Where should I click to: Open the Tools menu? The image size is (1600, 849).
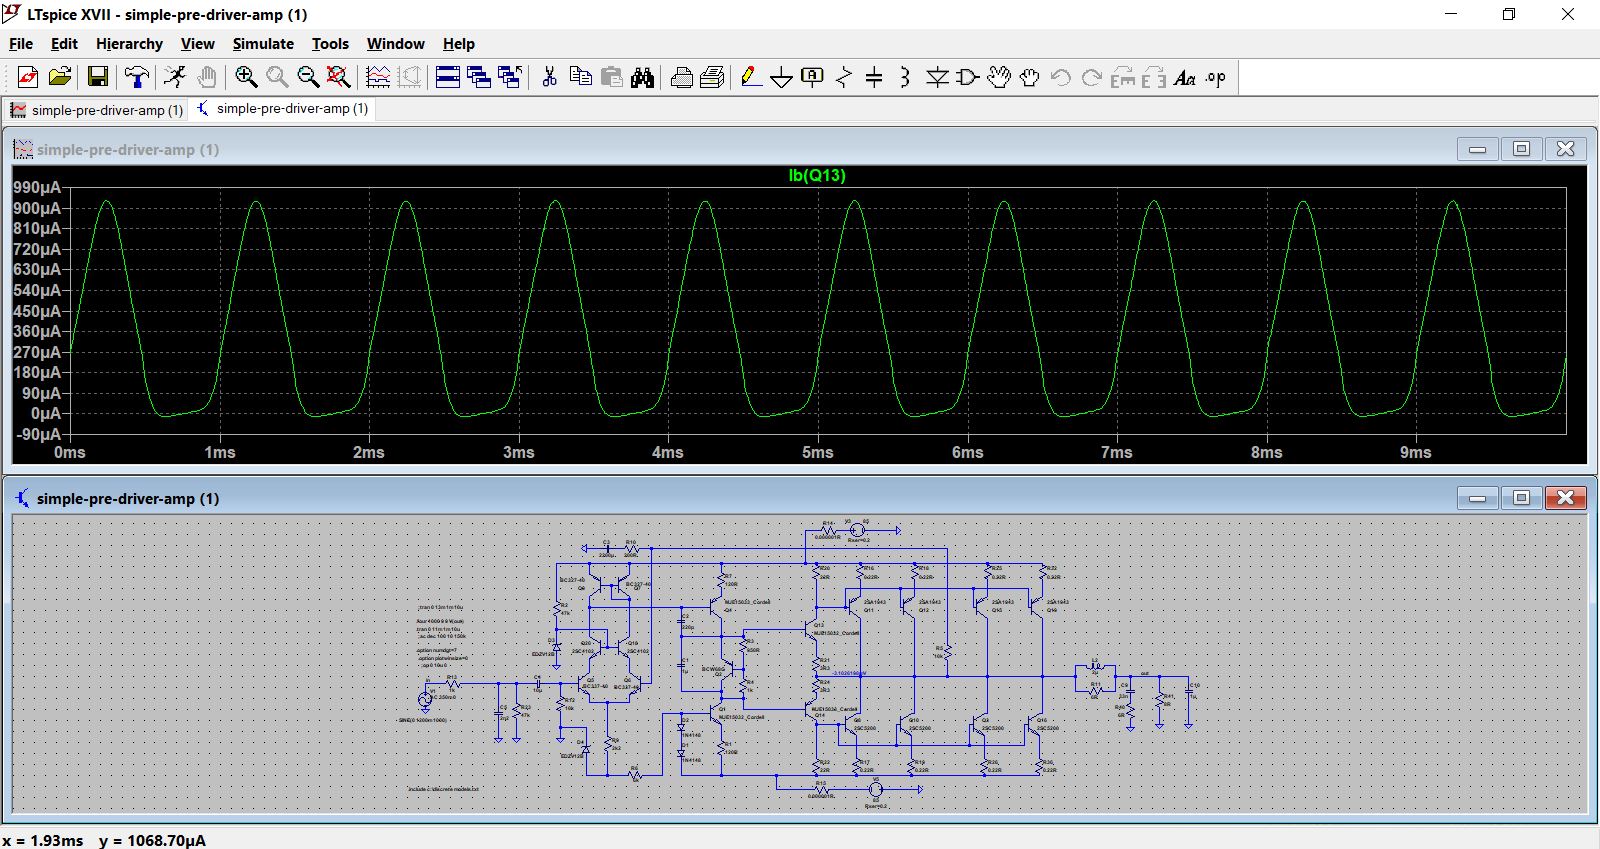click(330, 44)
